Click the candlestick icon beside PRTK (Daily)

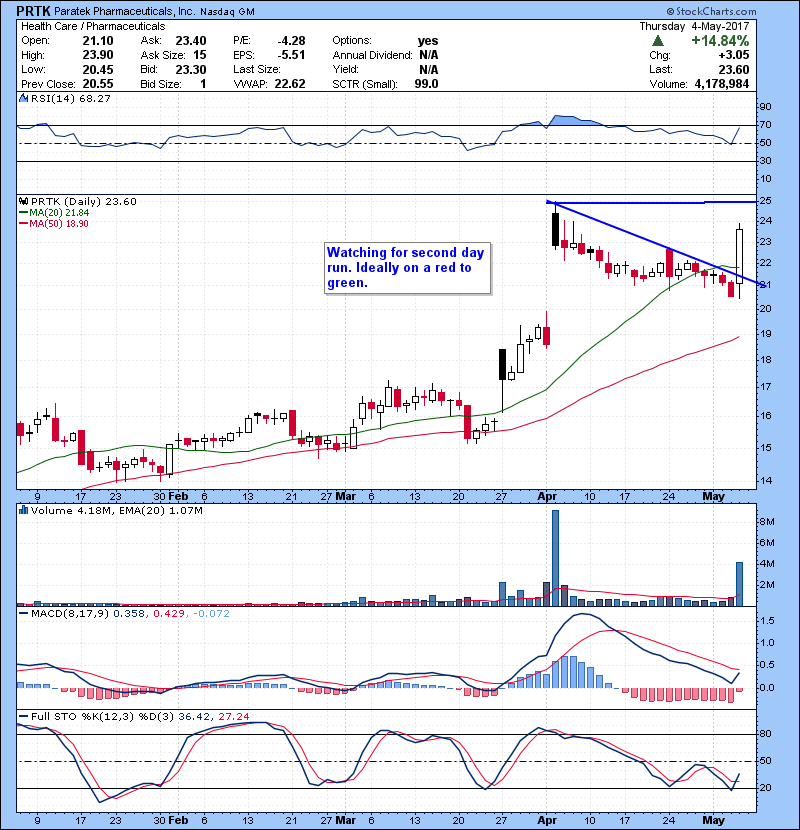click(23, 201)
